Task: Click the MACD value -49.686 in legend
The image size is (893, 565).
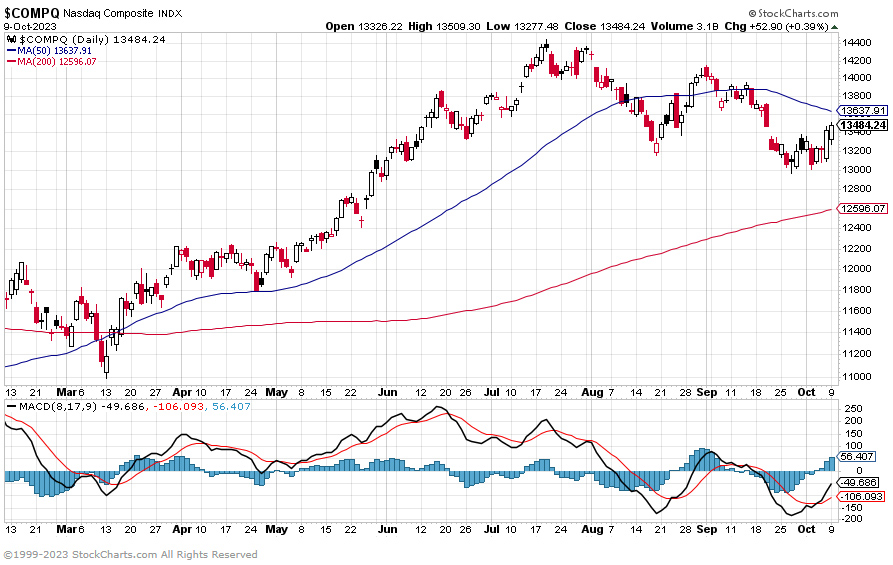Action: pos(123,407)
